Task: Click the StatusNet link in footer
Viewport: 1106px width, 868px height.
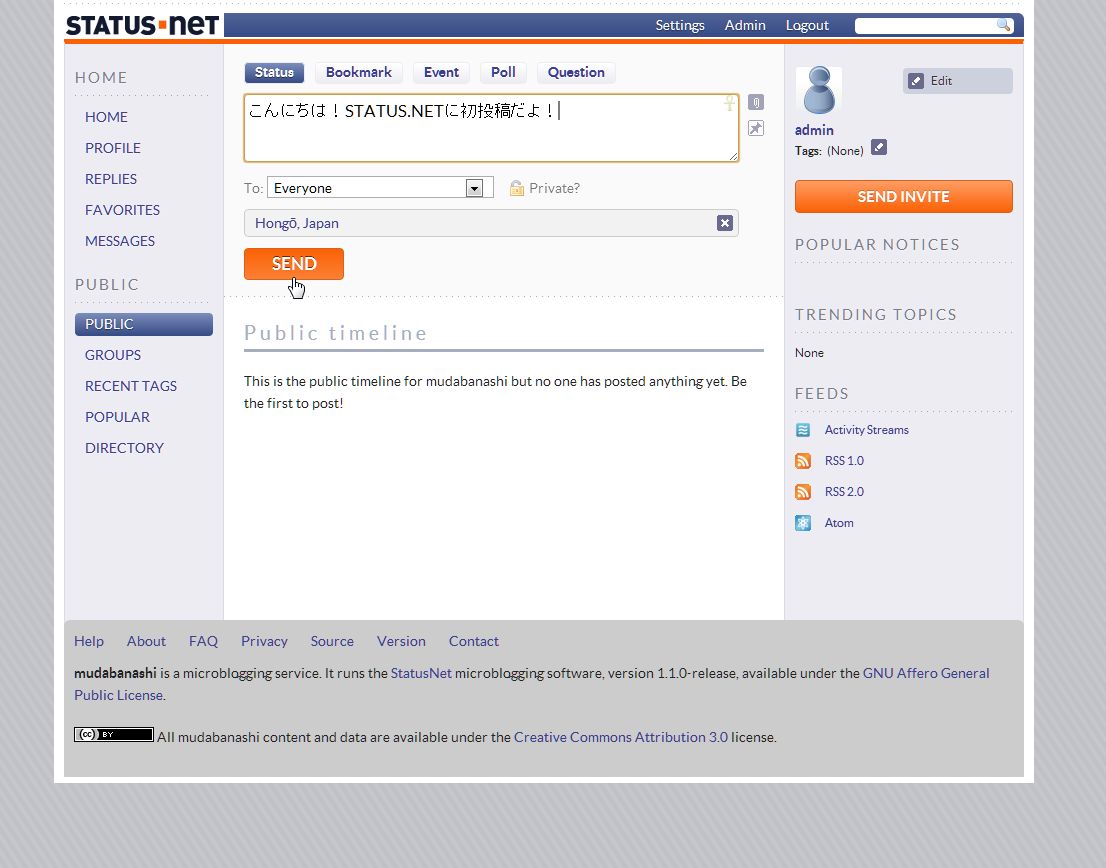Action: (x=421, y=673)
